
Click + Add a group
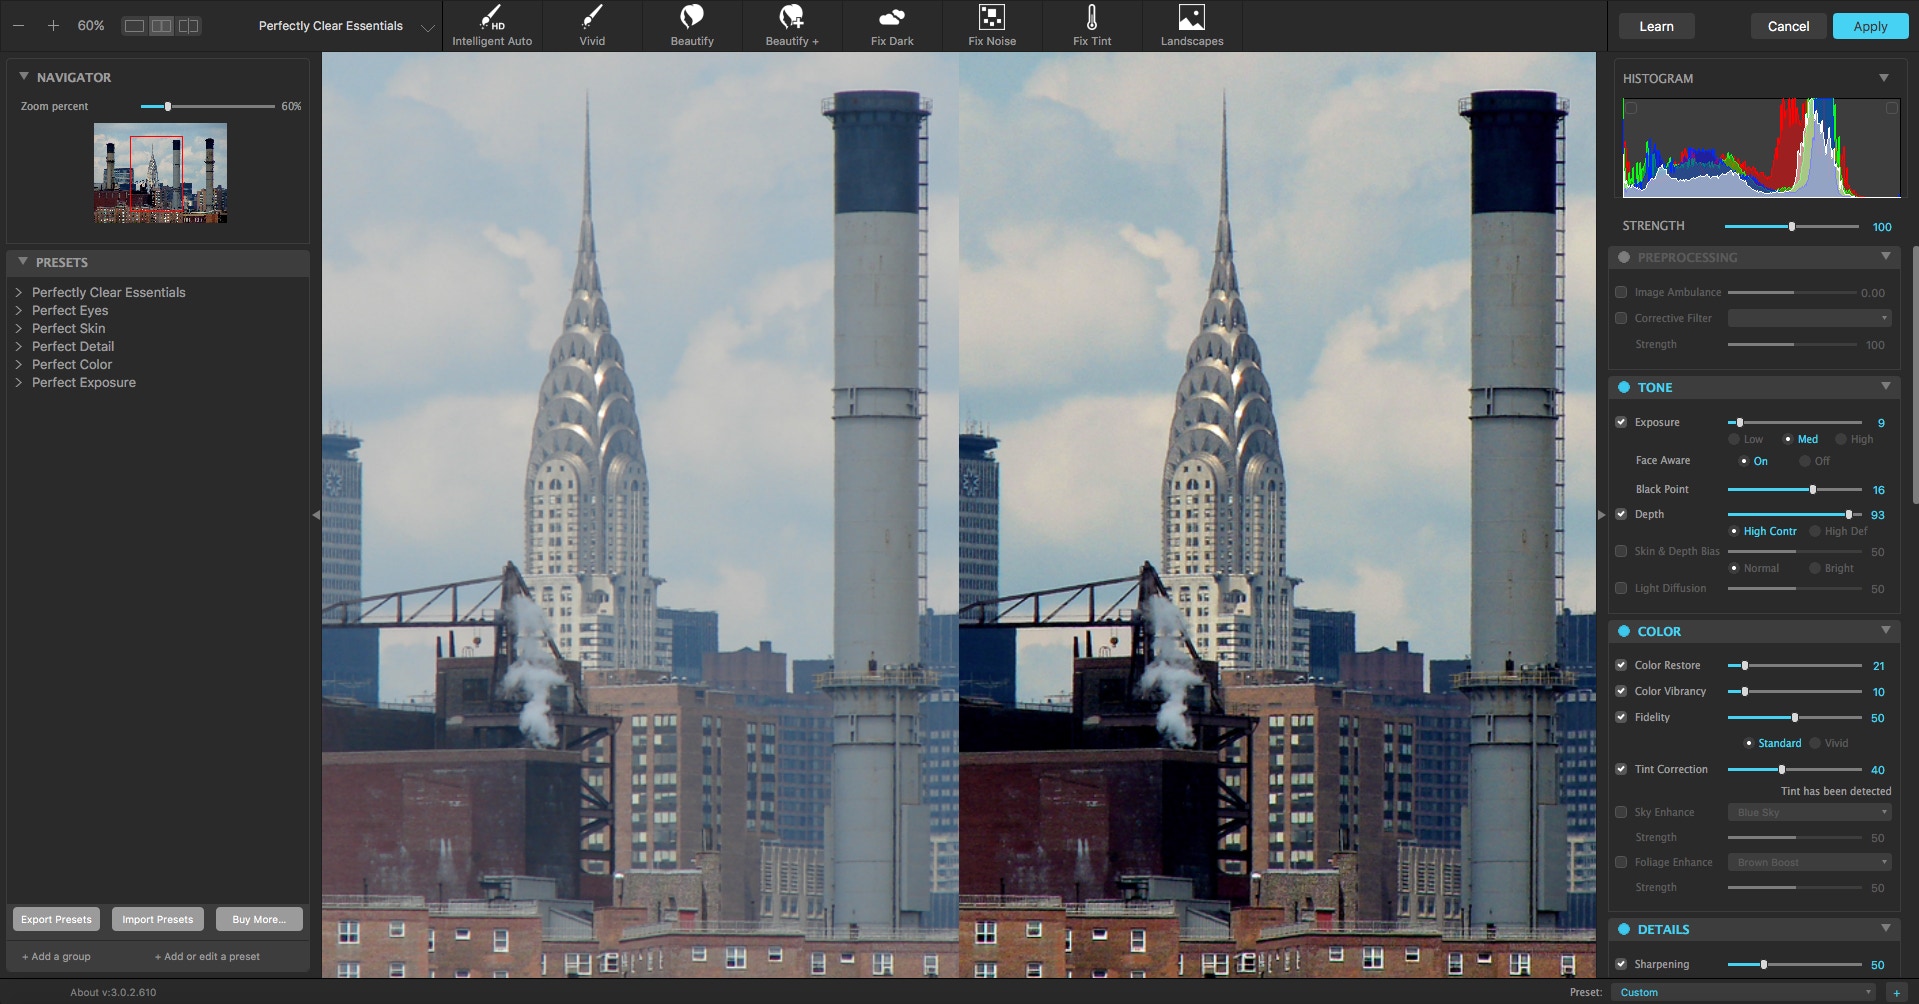click(56, 956)
